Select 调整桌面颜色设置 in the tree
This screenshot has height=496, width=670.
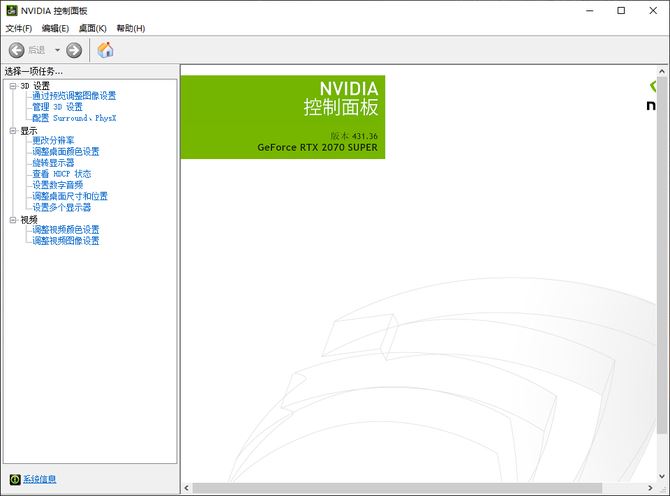[66, 152]
